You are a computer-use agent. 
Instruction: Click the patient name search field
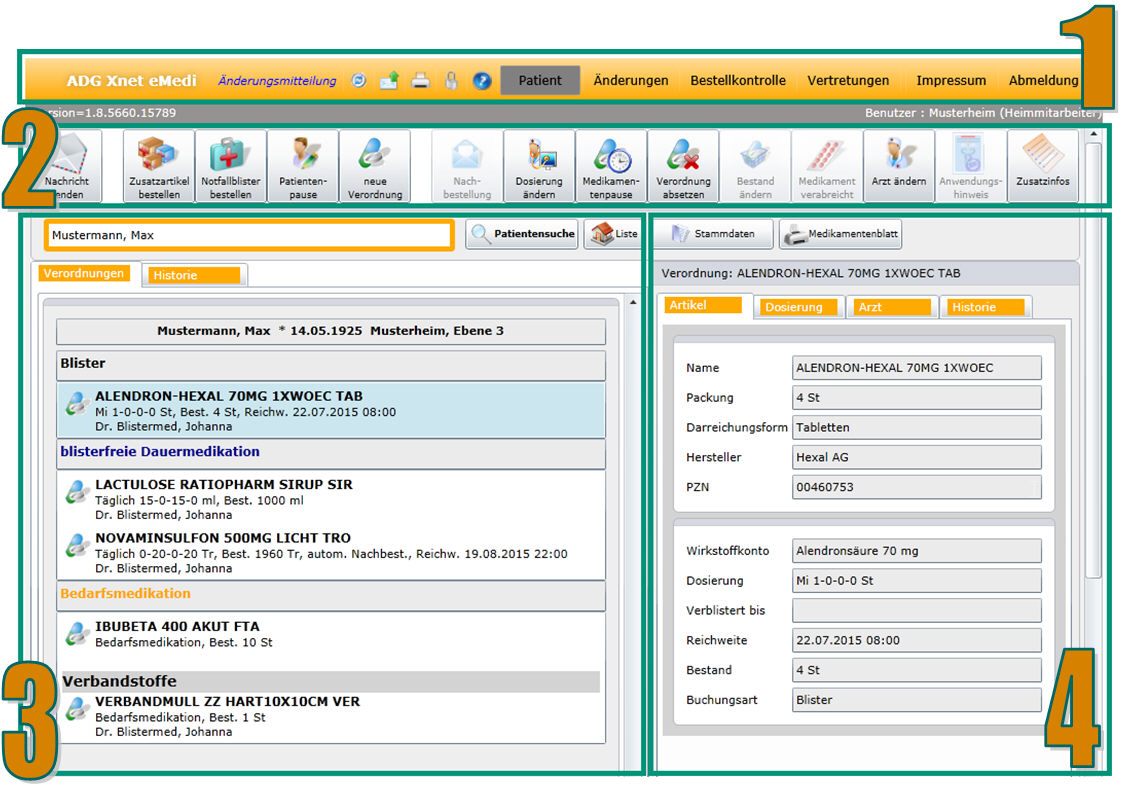[x=249, y=236]
